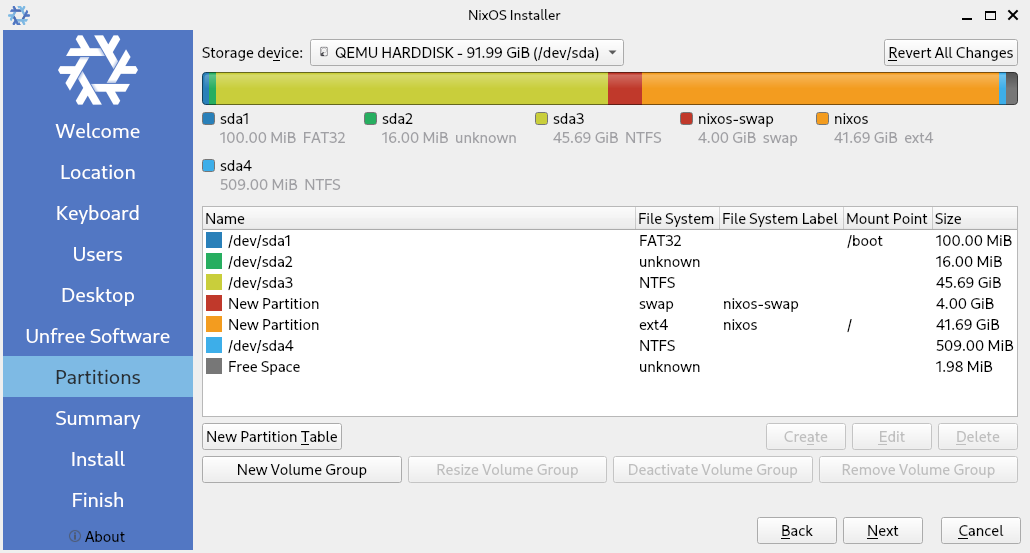The height and width of the screenshot is (553, 1030).
Task: Go to the Summary step in sidebar
Action: tap(97, 418)
